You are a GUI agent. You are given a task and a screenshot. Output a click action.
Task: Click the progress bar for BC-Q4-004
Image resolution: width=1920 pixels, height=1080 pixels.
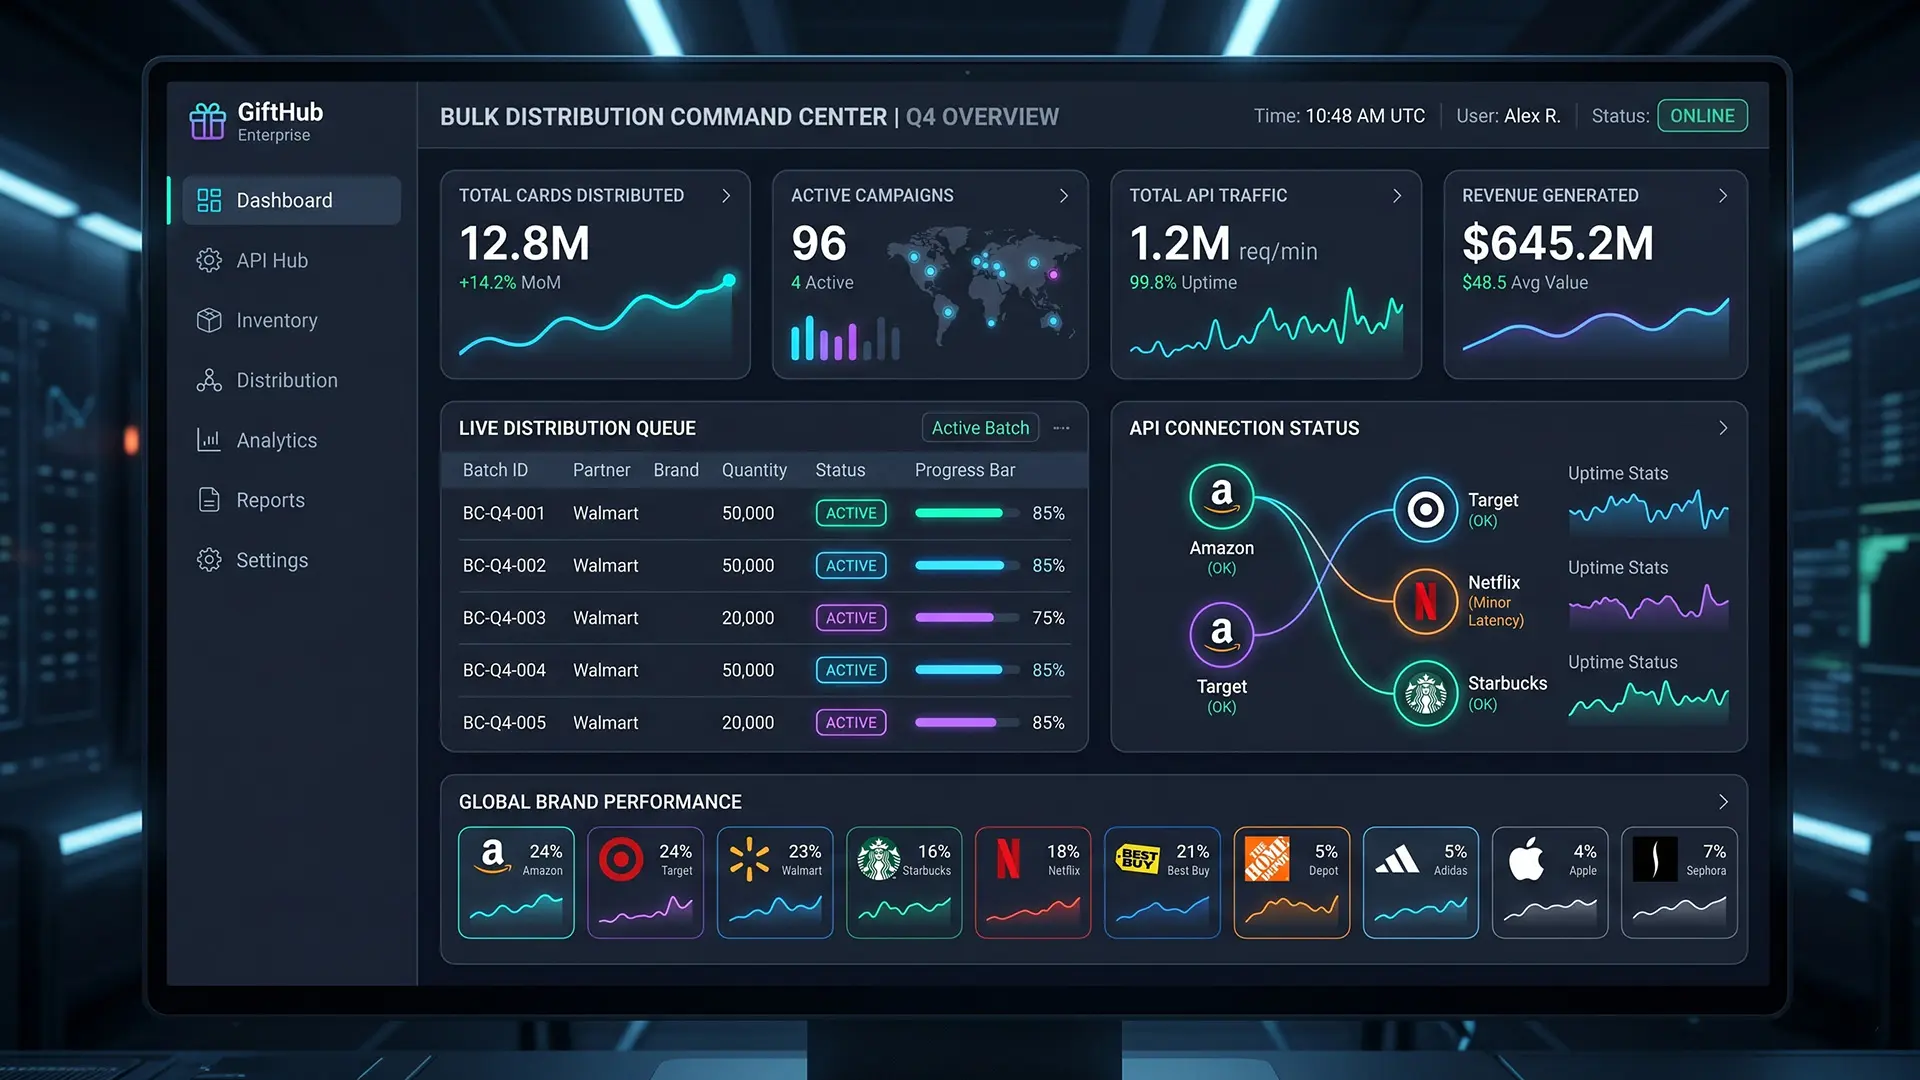point(967,670)
